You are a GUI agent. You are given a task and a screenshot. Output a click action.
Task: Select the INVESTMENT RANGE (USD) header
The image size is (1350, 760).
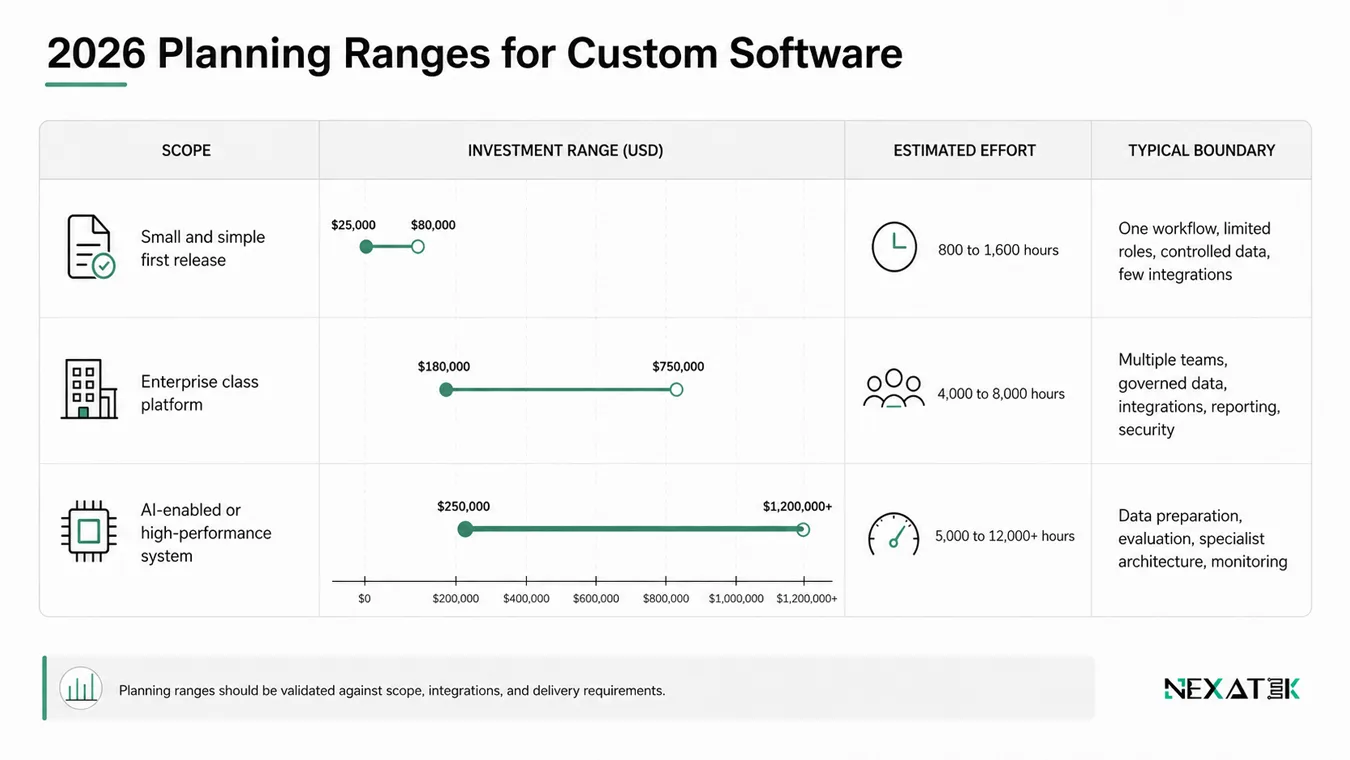(x=565, y=151)
